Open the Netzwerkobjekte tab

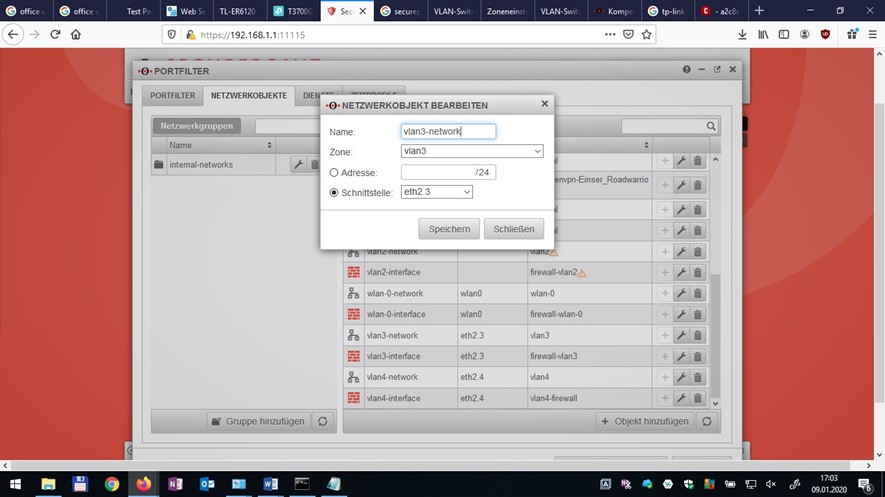tap(248, 96)
